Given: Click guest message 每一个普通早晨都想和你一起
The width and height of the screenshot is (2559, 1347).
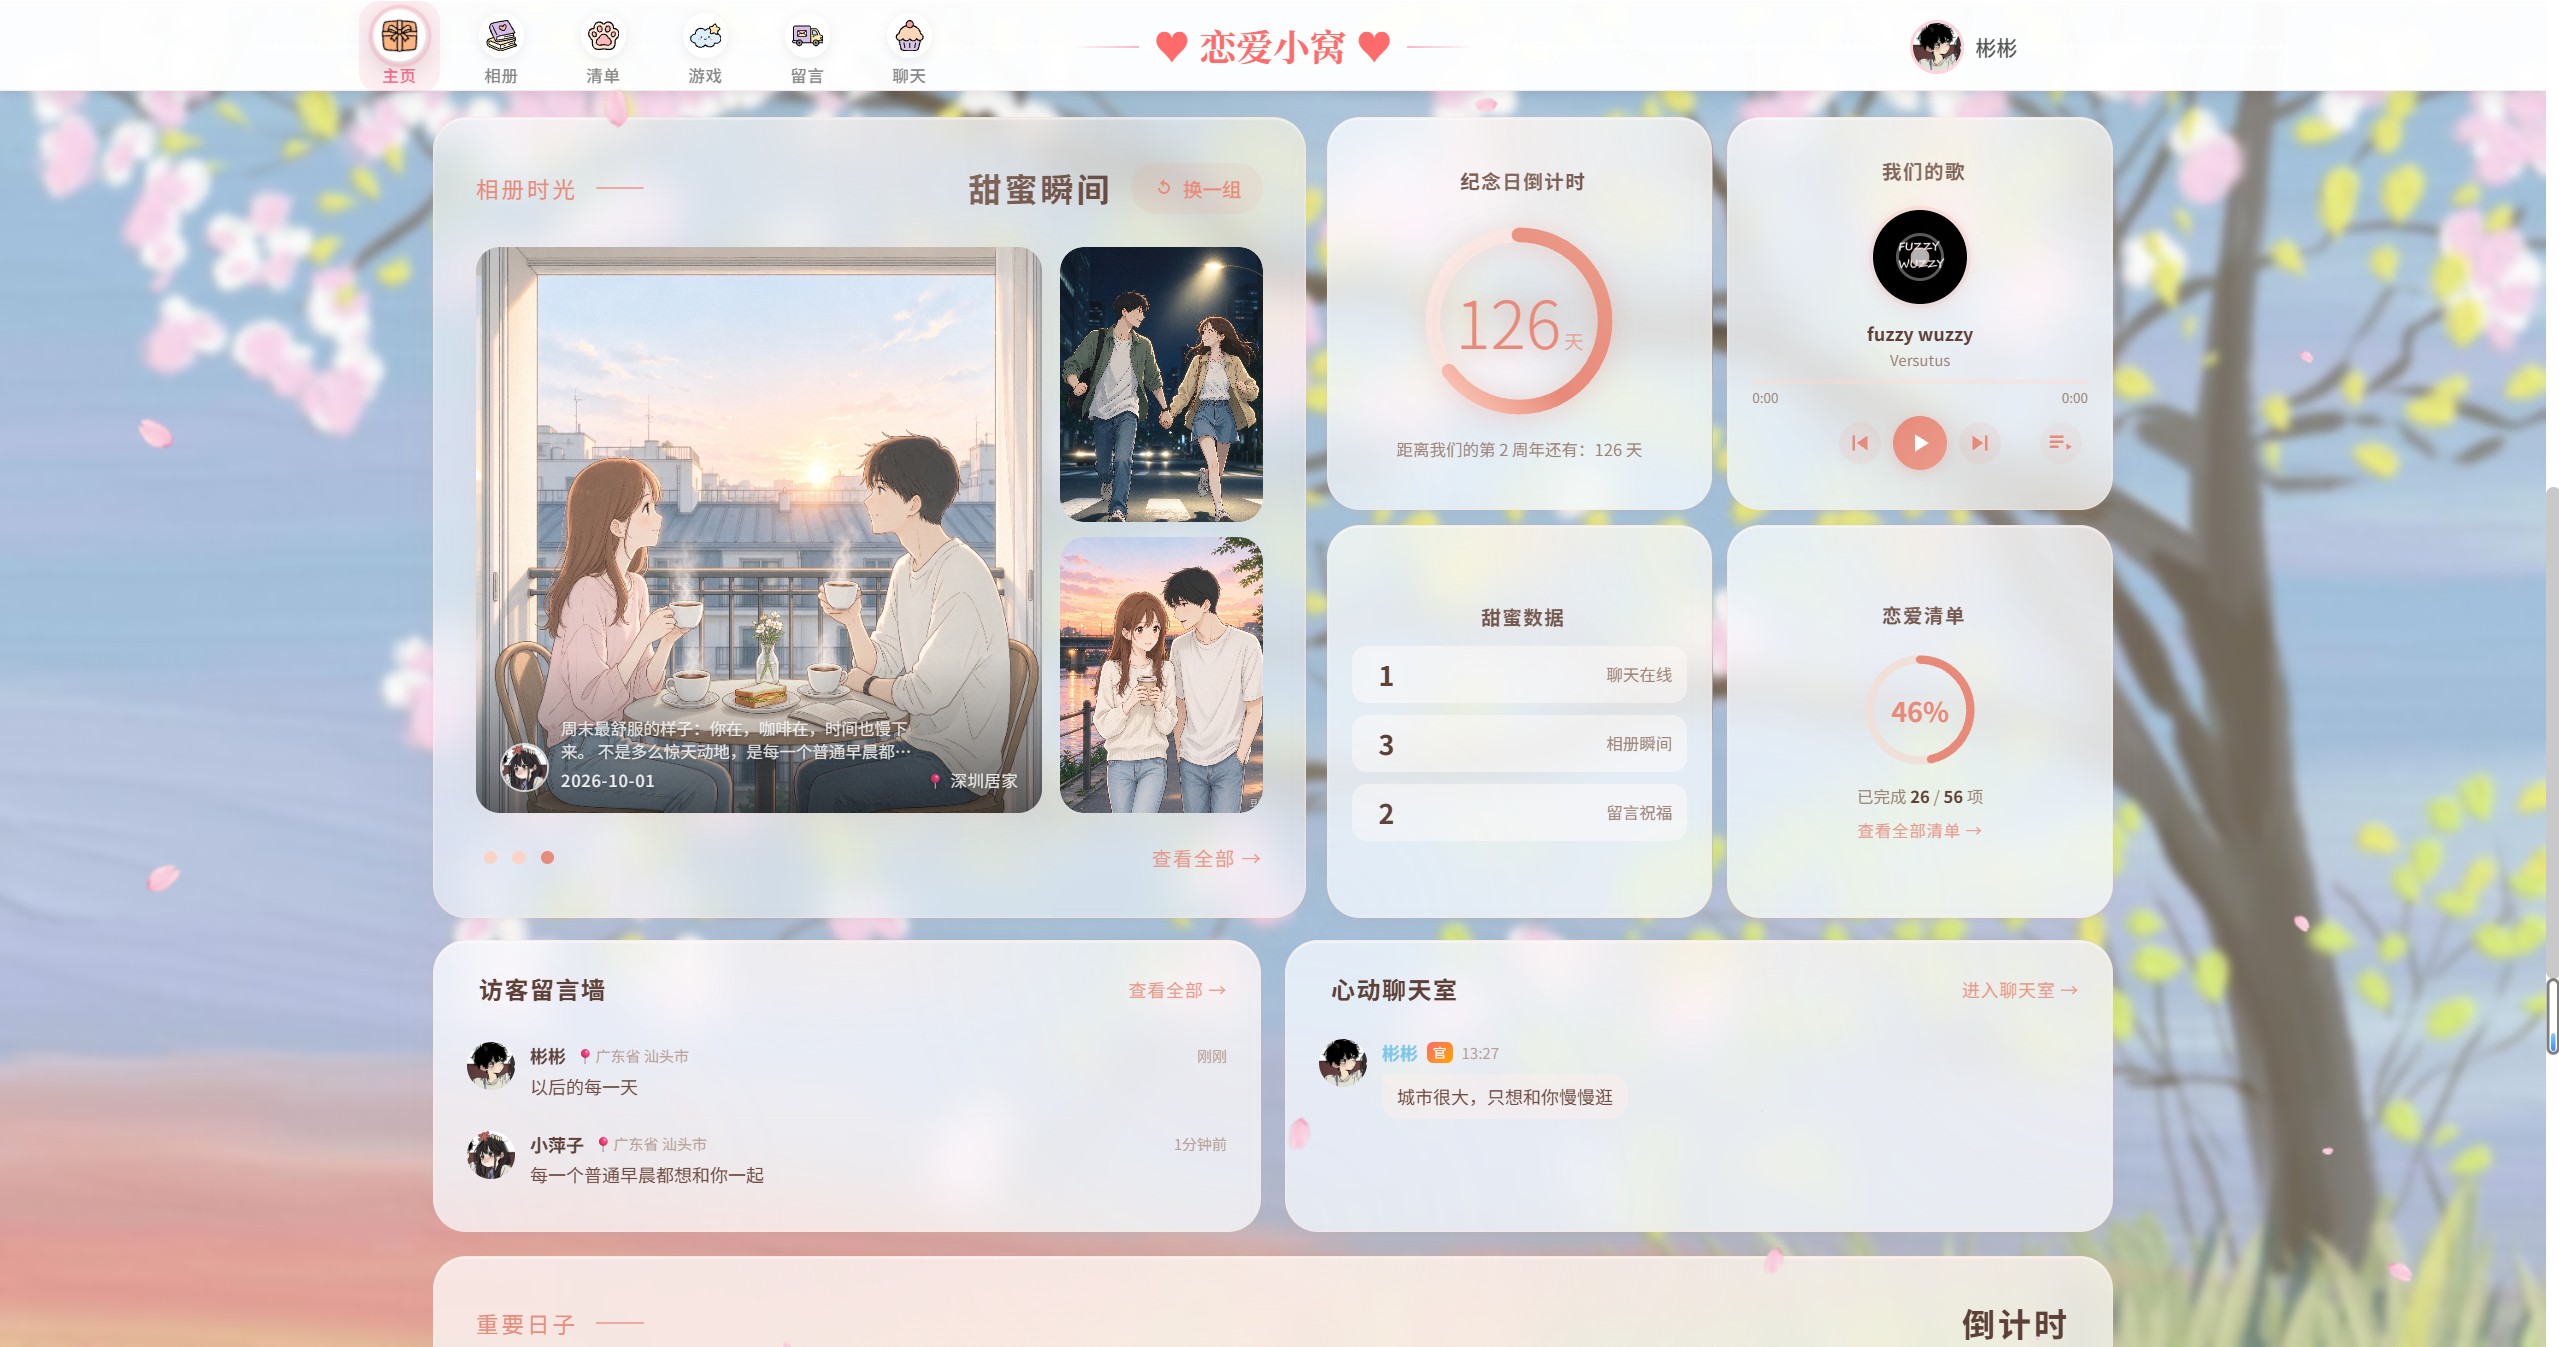Looking at the screenshot, I should (x=647, y=1175).
